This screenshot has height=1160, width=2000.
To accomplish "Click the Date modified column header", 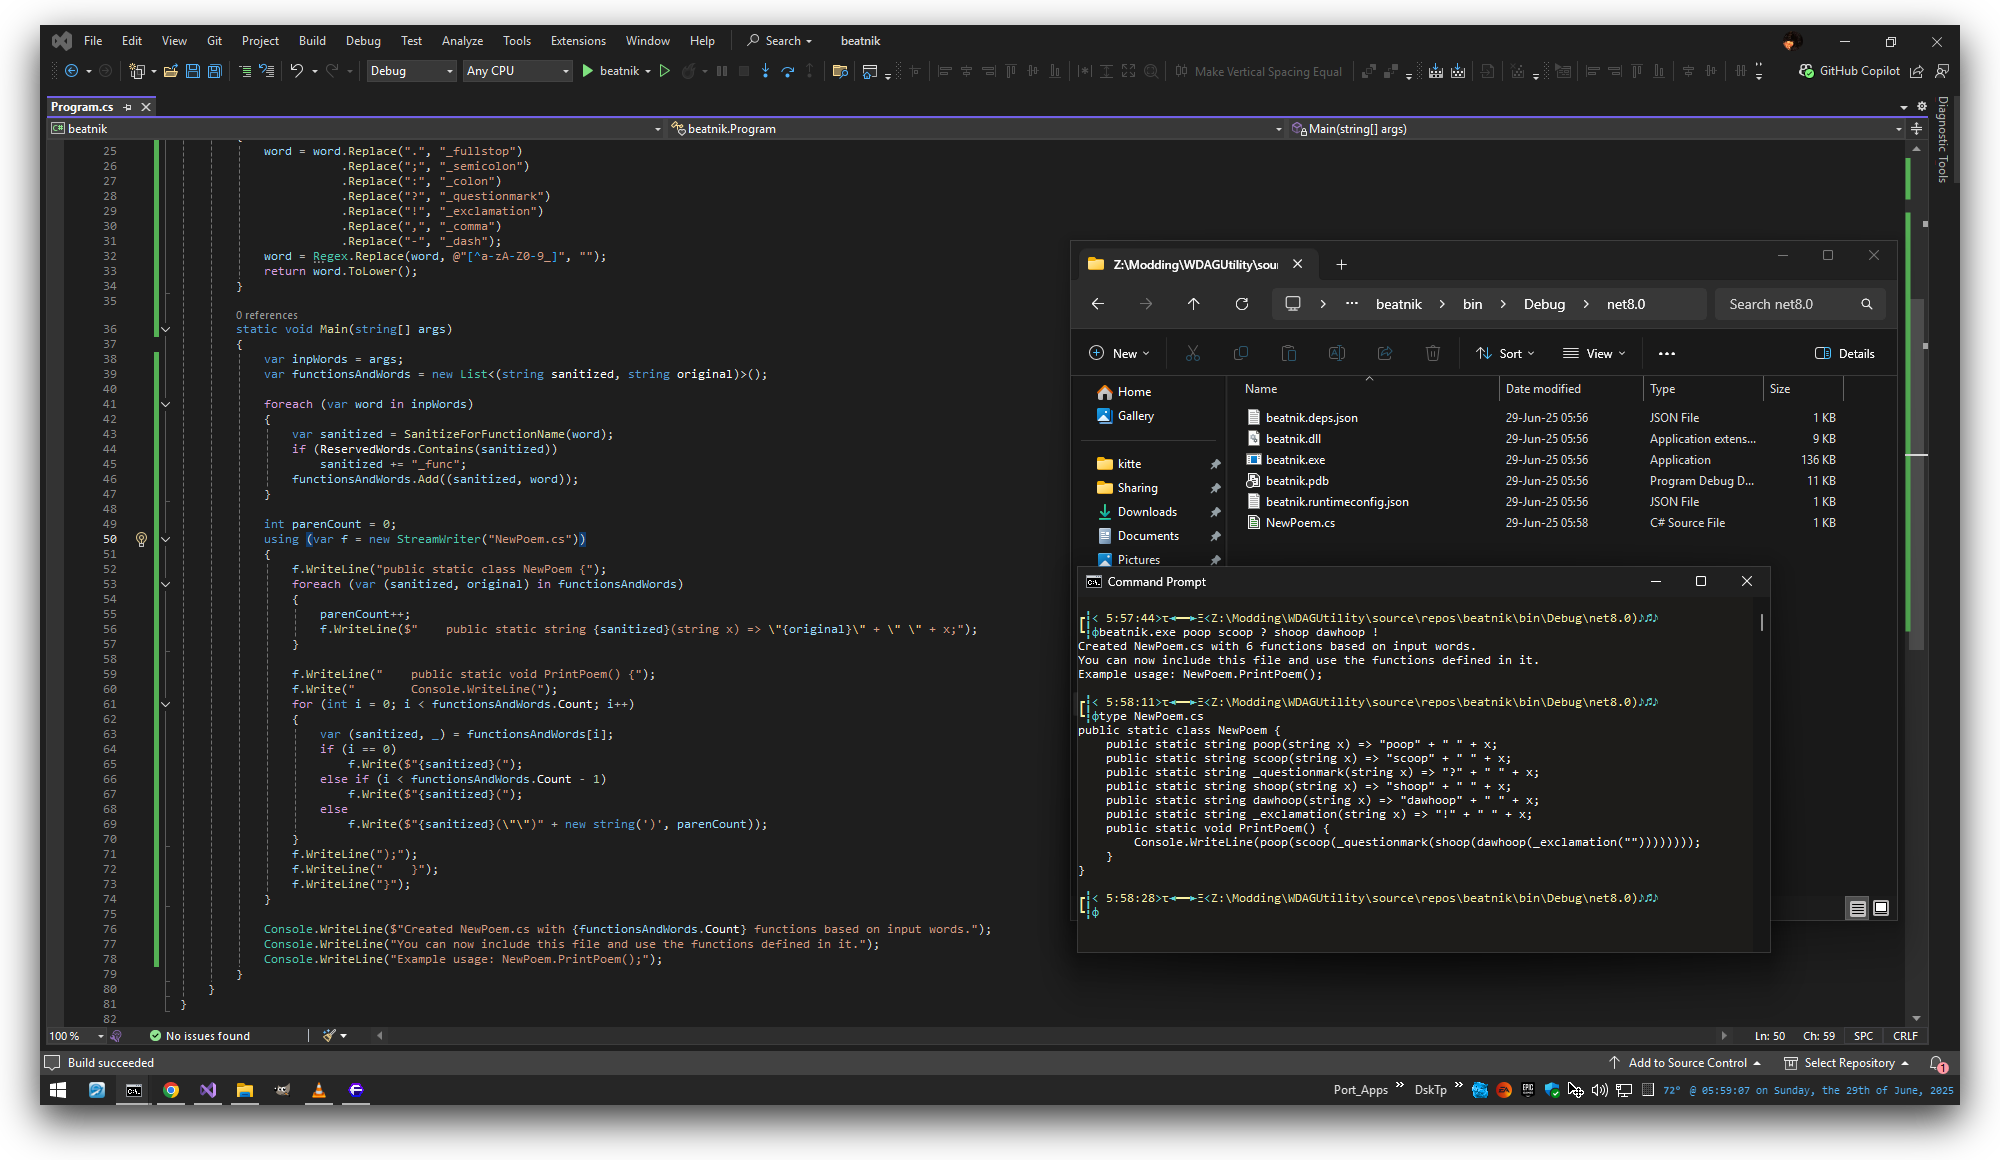I will 1570,389.
